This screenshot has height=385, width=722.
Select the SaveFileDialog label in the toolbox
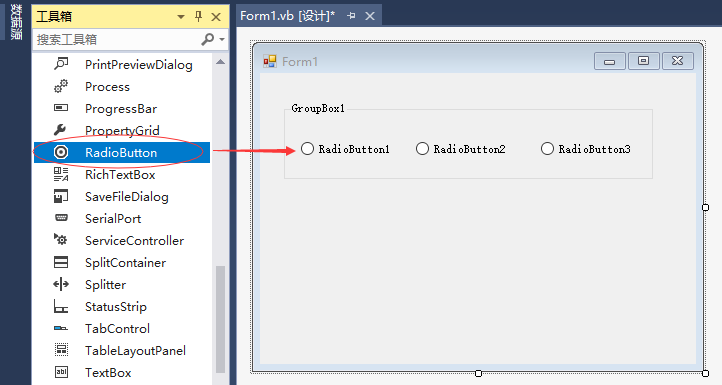coord(127,197)
